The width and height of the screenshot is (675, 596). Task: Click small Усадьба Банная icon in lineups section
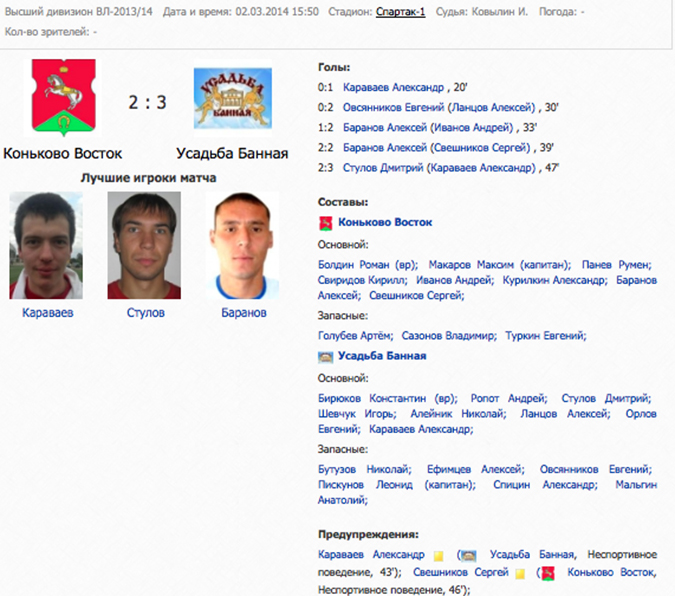[x=325, y=357]
